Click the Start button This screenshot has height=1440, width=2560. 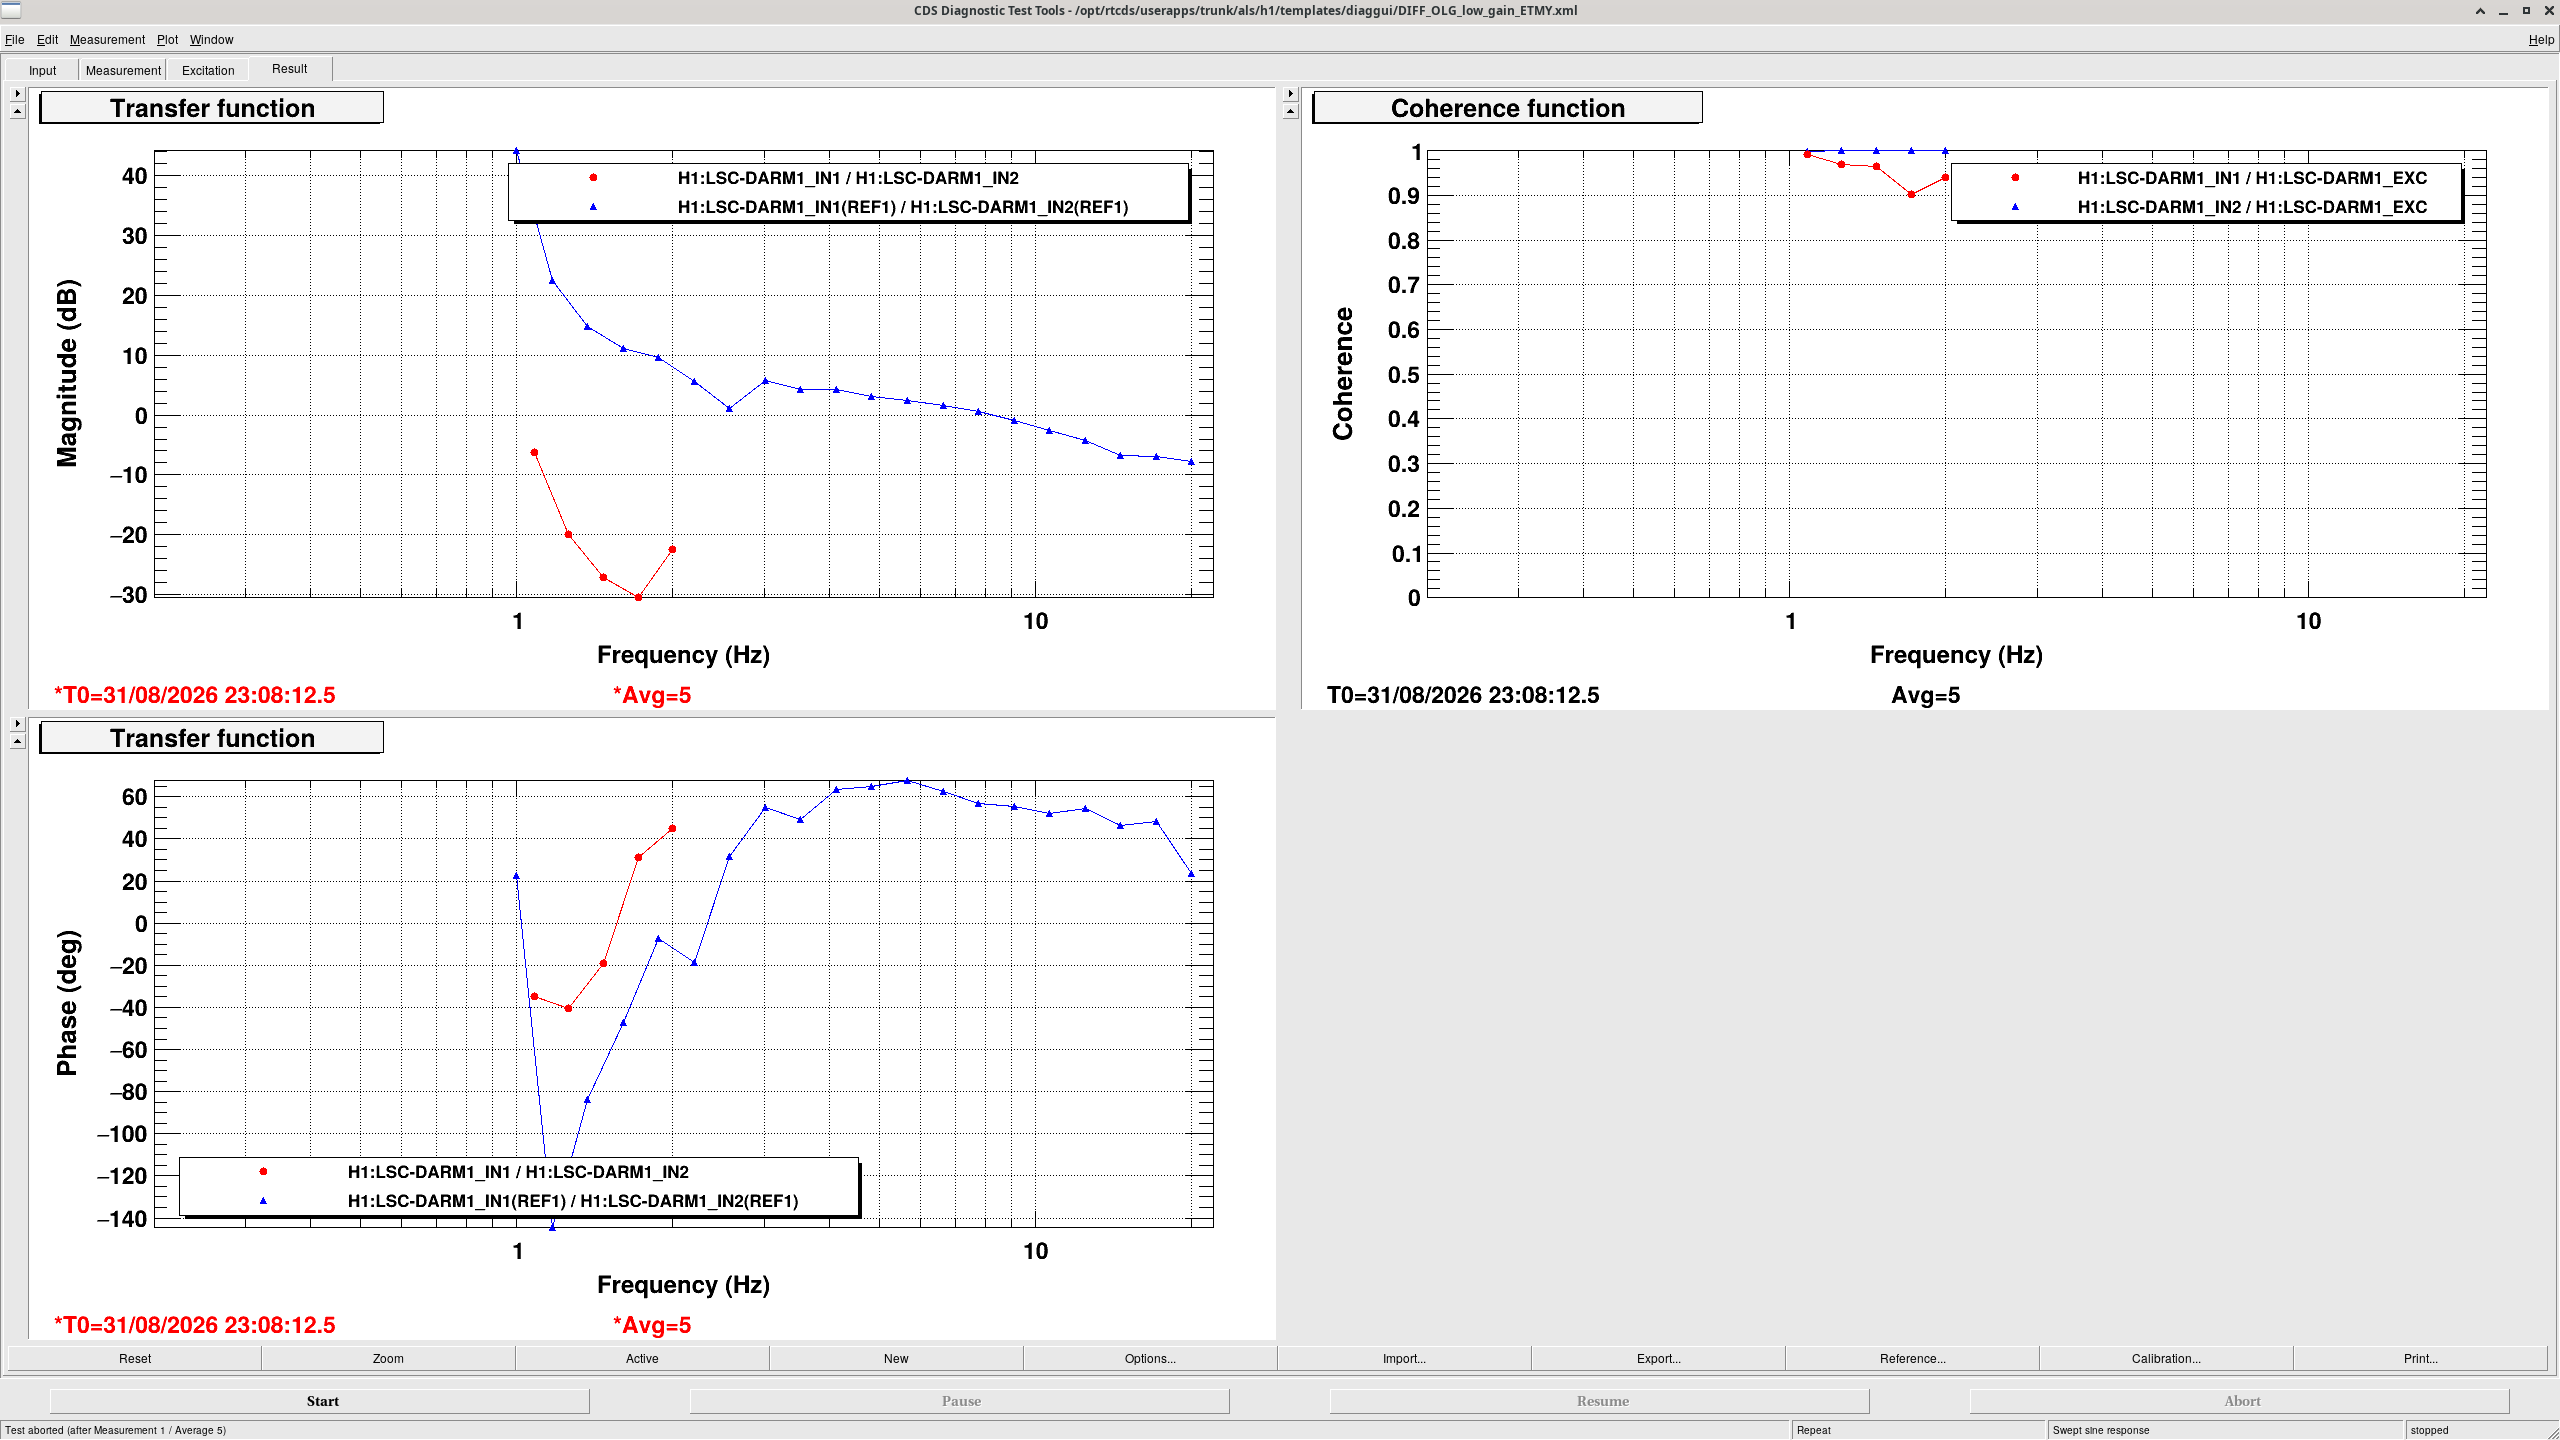320,1401
